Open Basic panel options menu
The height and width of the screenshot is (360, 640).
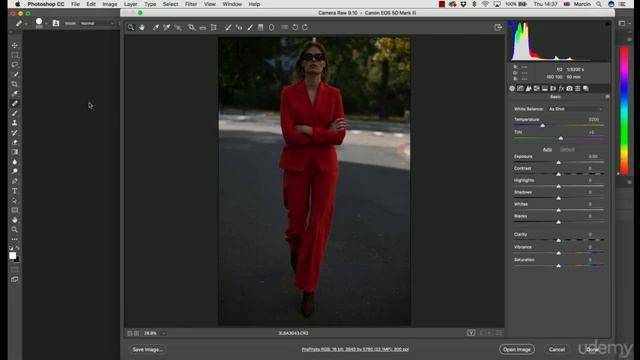tap(607, 97)
